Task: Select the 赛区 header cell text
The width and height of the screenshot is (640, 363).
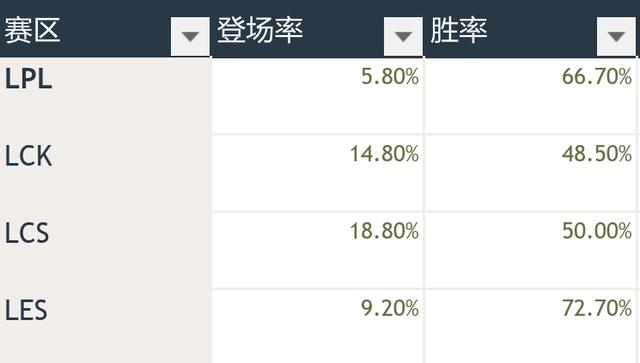Action: point(32,30)
